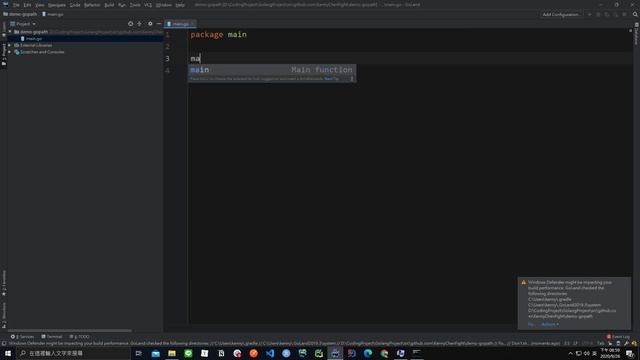640x360 pixels.
Task: Open the TODO tool window
Action: 79,337
